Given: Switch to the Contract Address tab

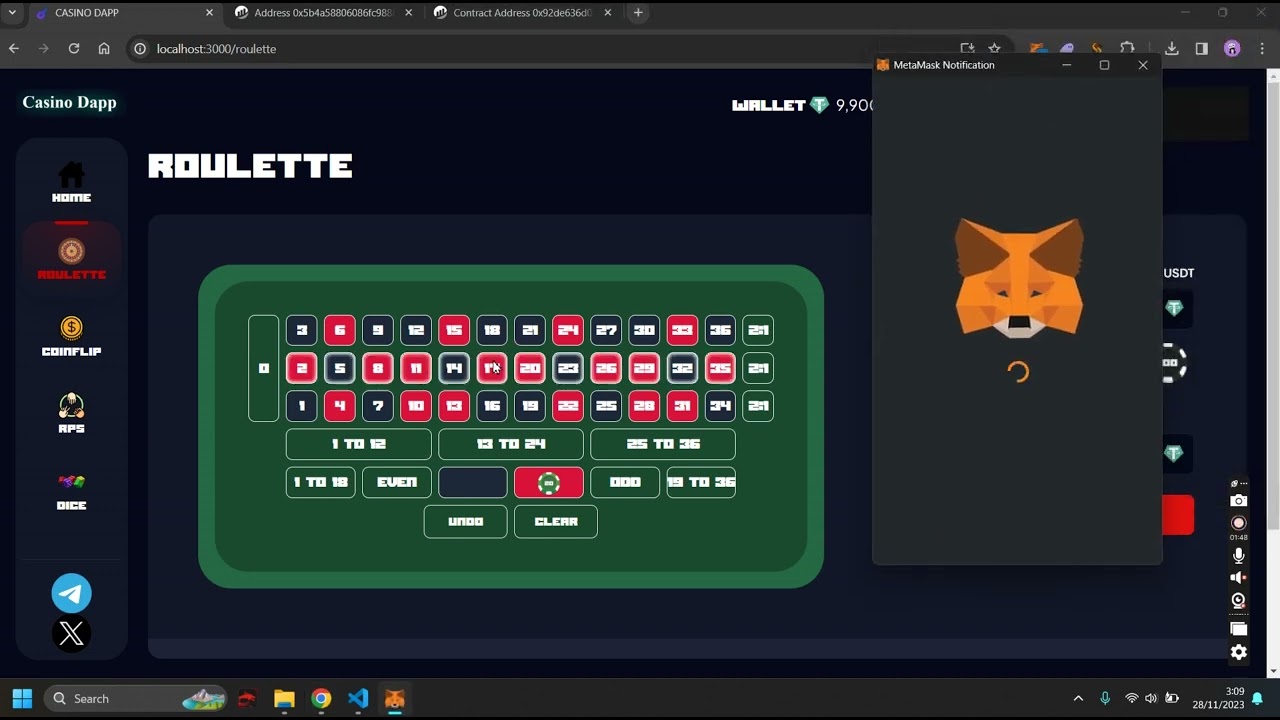Looking at the screenshot, I should click(523, 13).
